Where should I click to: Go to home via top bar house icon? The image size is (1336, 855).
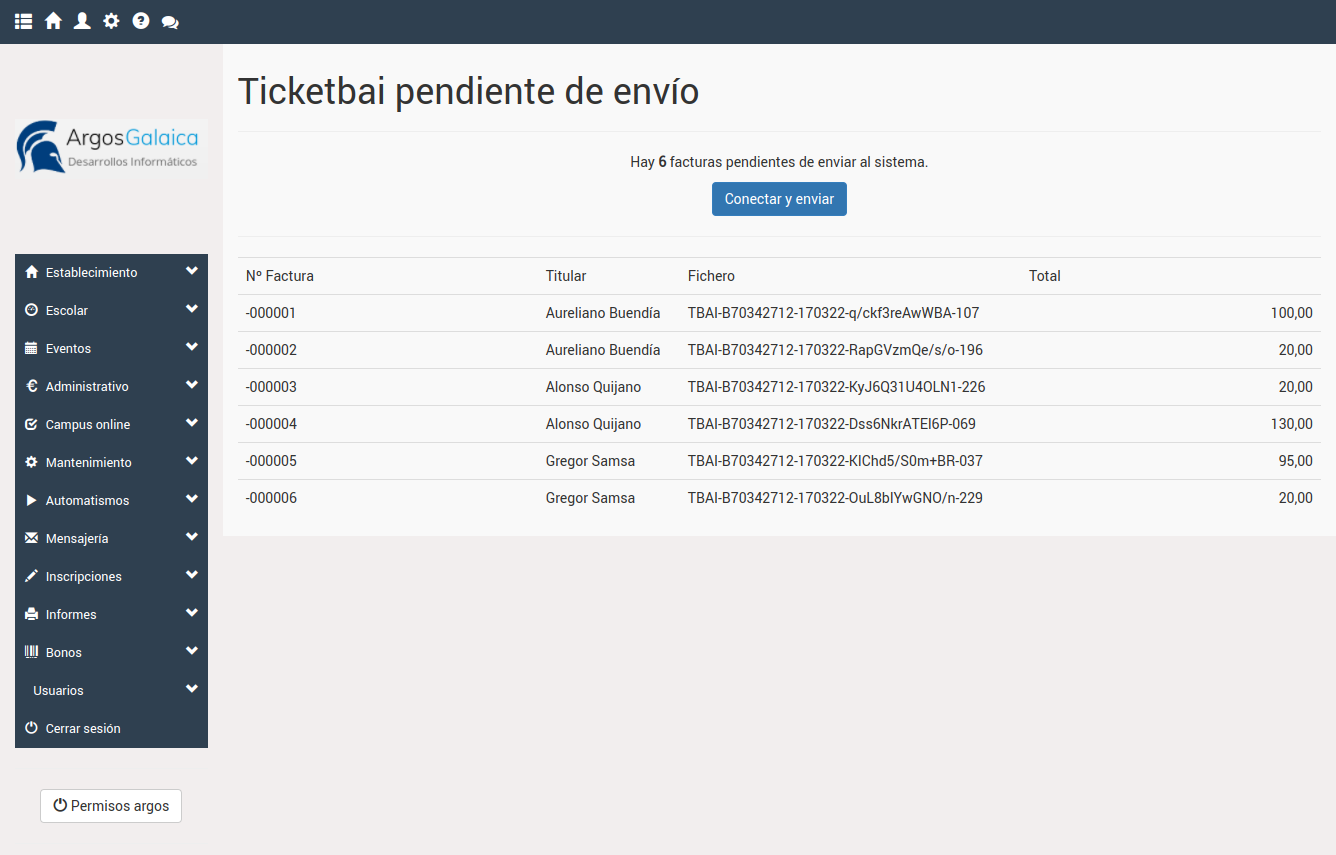53,21
